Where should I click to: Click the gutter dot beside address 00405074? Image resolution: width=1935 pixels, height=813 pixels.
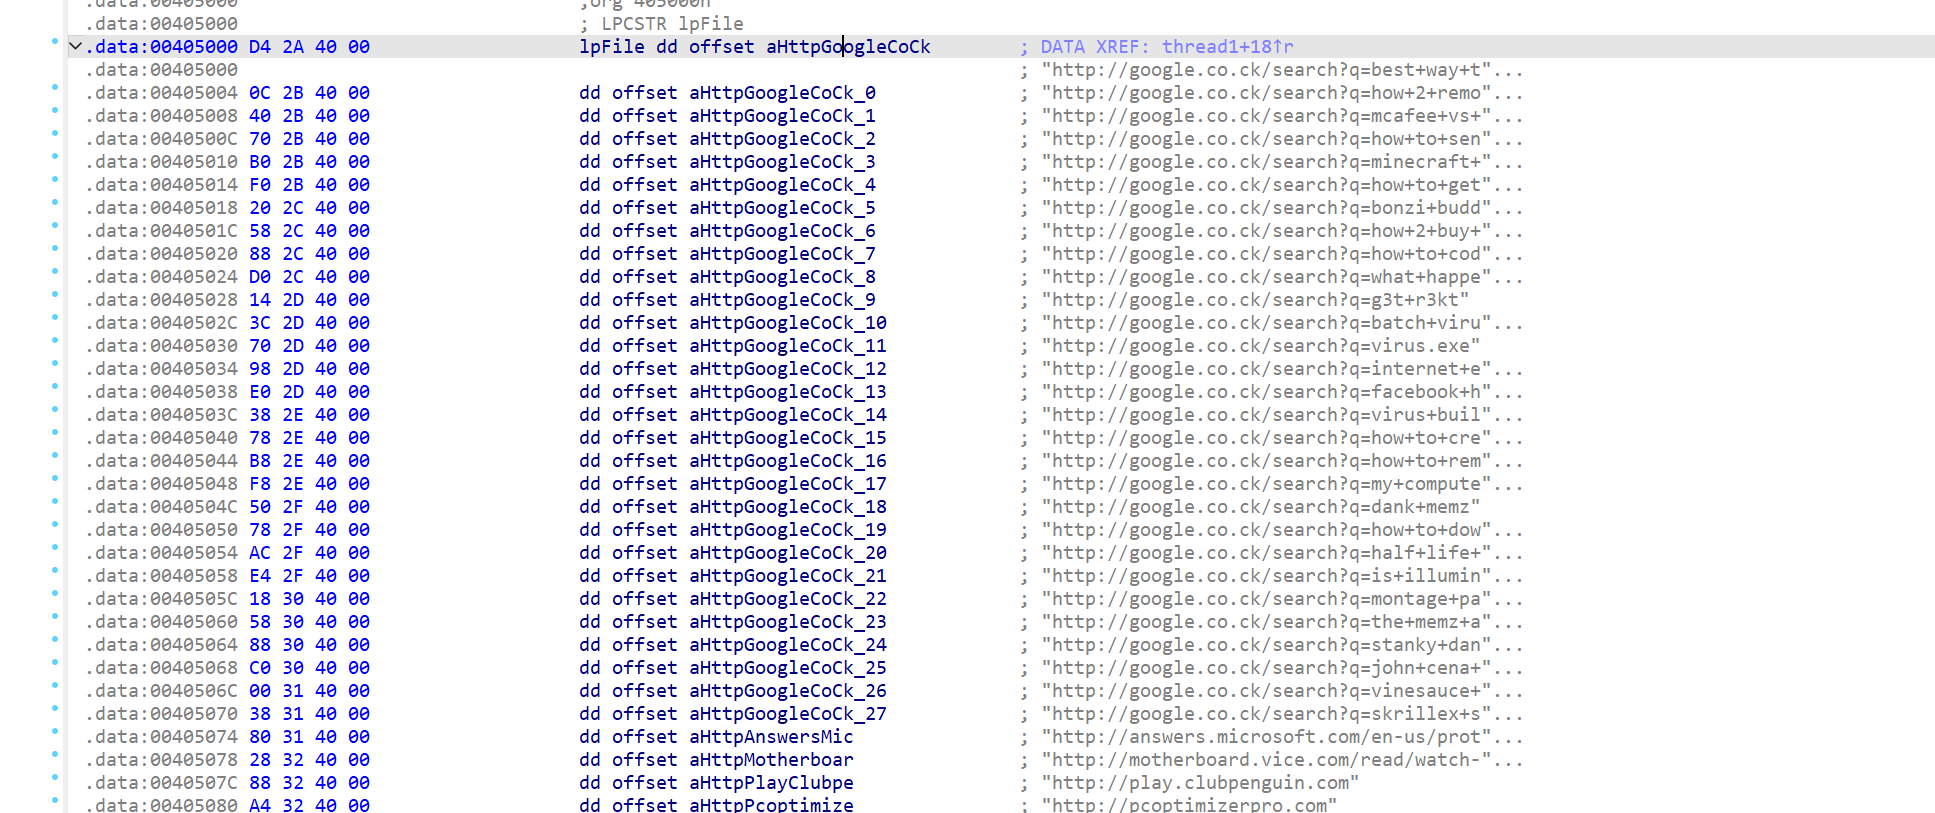click(55, 732)
